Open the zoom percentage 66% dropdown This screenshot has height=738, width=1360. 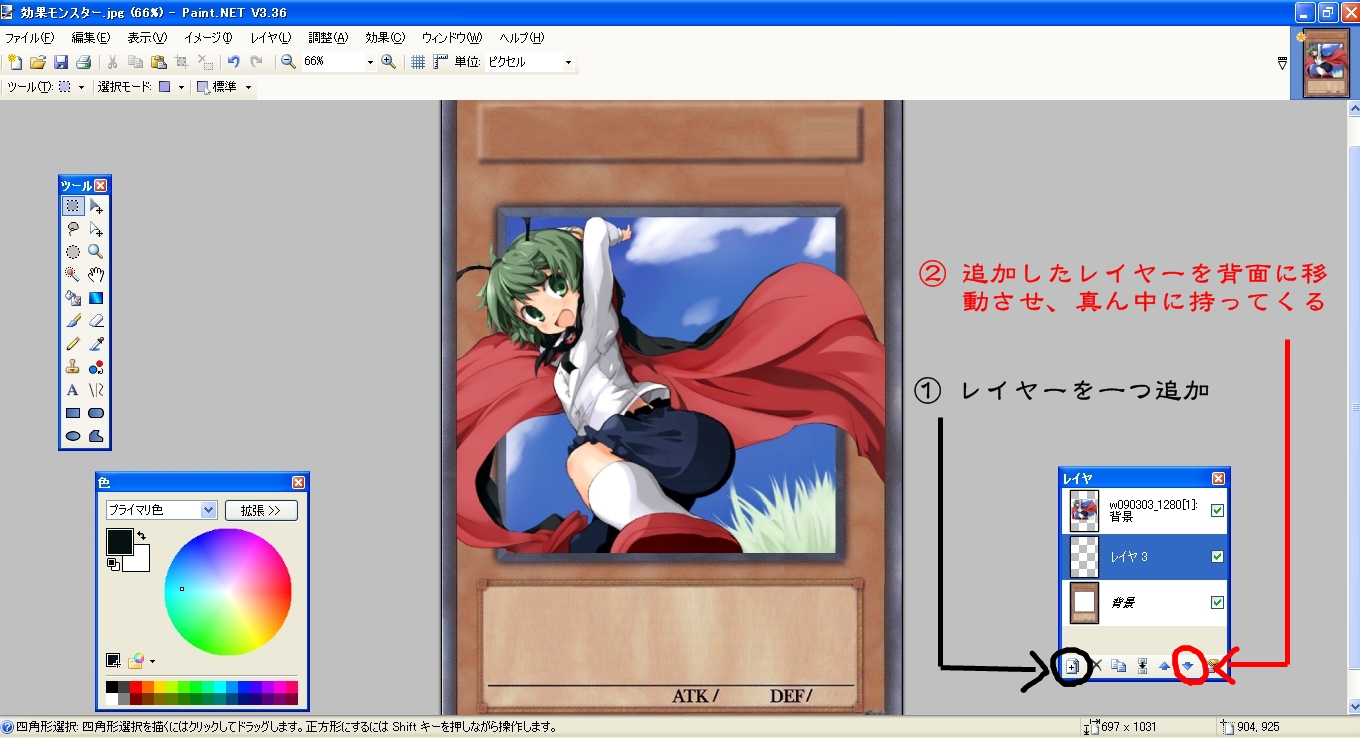370,62
